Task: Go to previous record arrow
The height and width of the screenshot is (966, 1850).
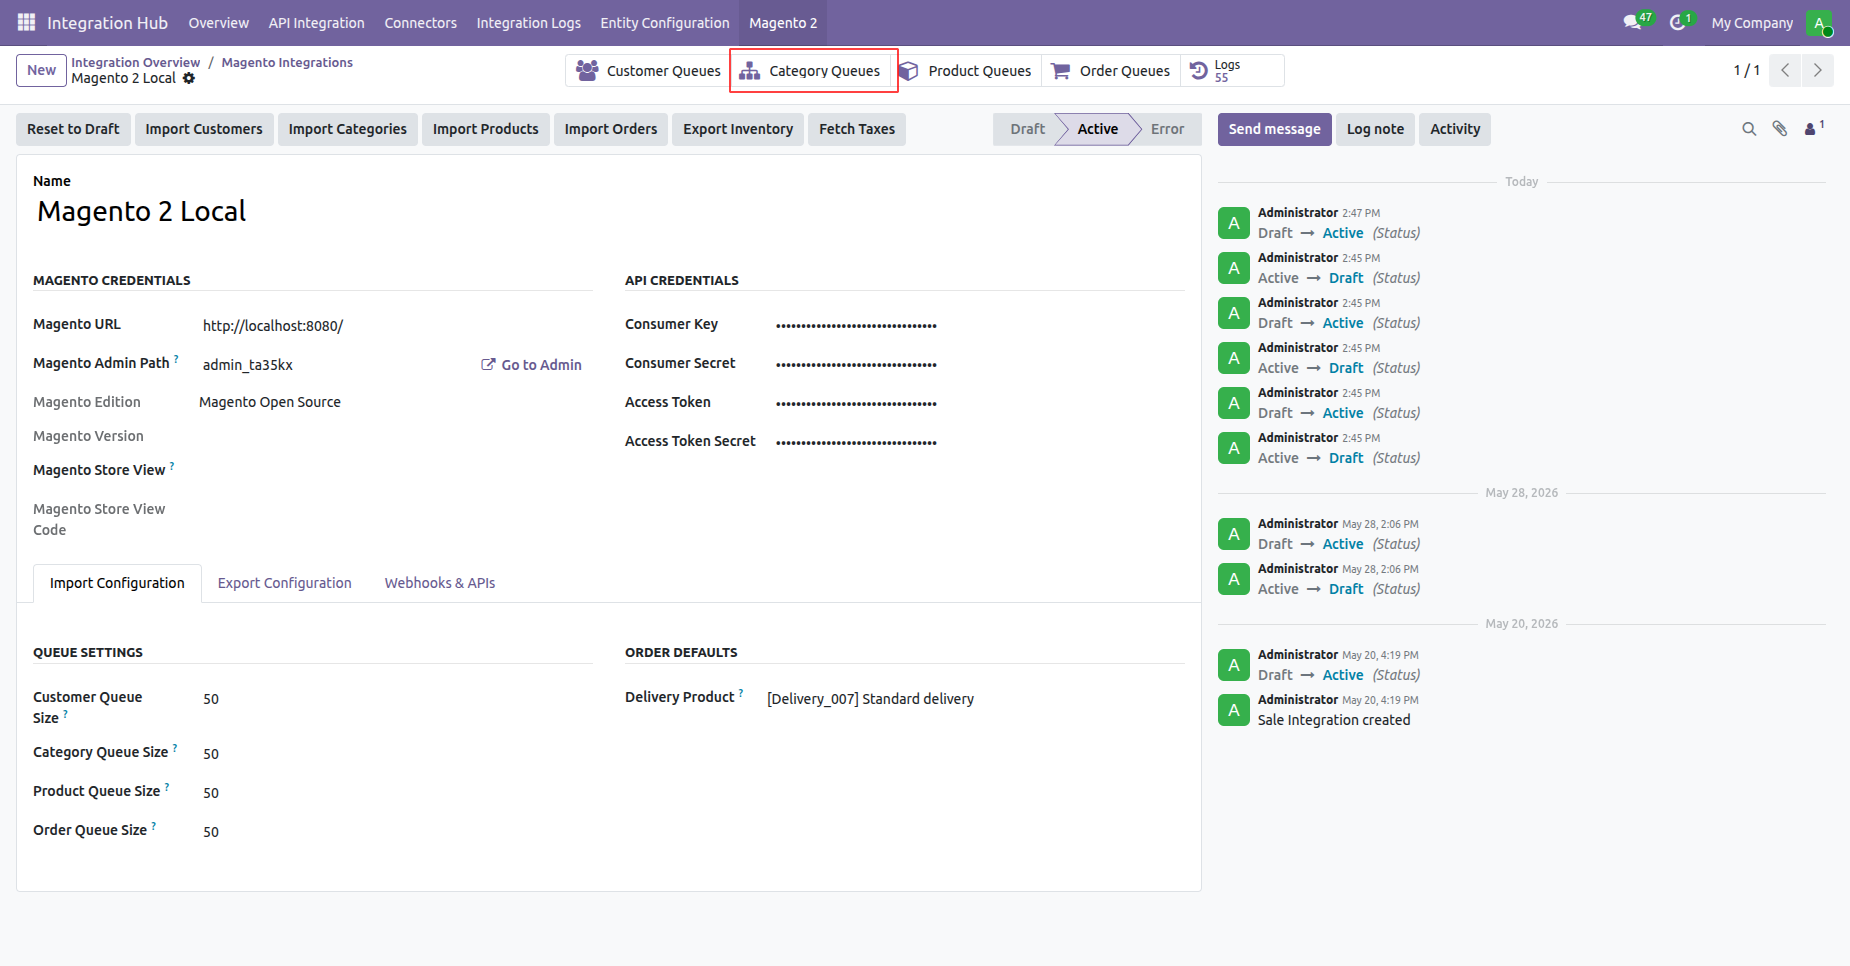Action: (x=1785, y=70)
